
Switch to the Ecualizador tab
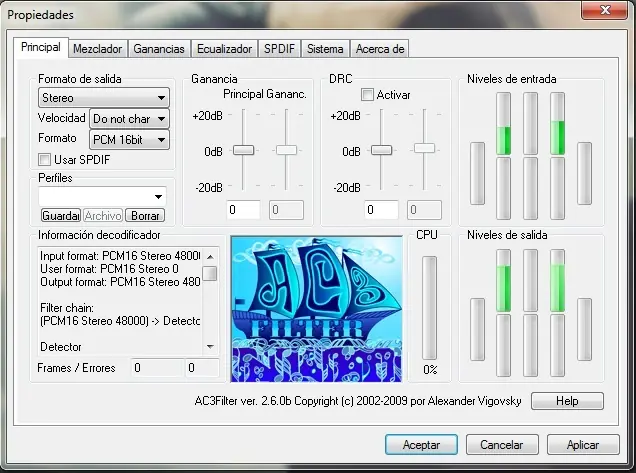(x=224, y=49)
